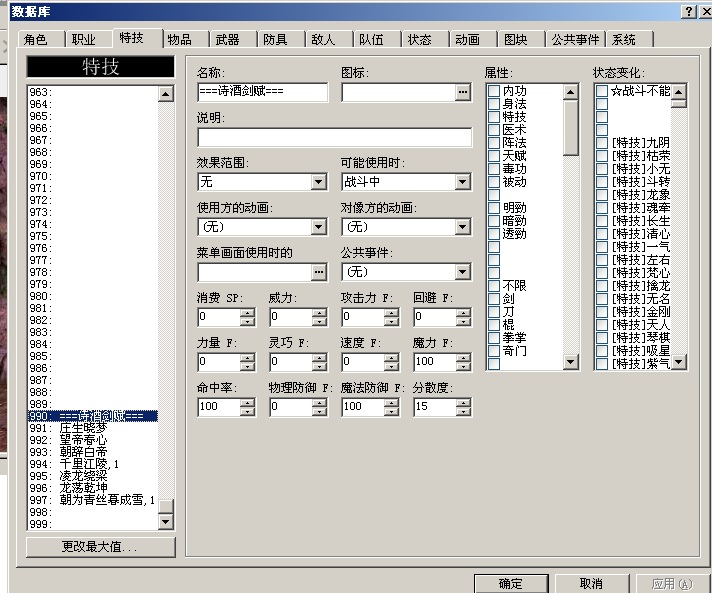Toggle [特技]吸星 state change checkbox
712x593 pixels.
click(x=602, y=351)
